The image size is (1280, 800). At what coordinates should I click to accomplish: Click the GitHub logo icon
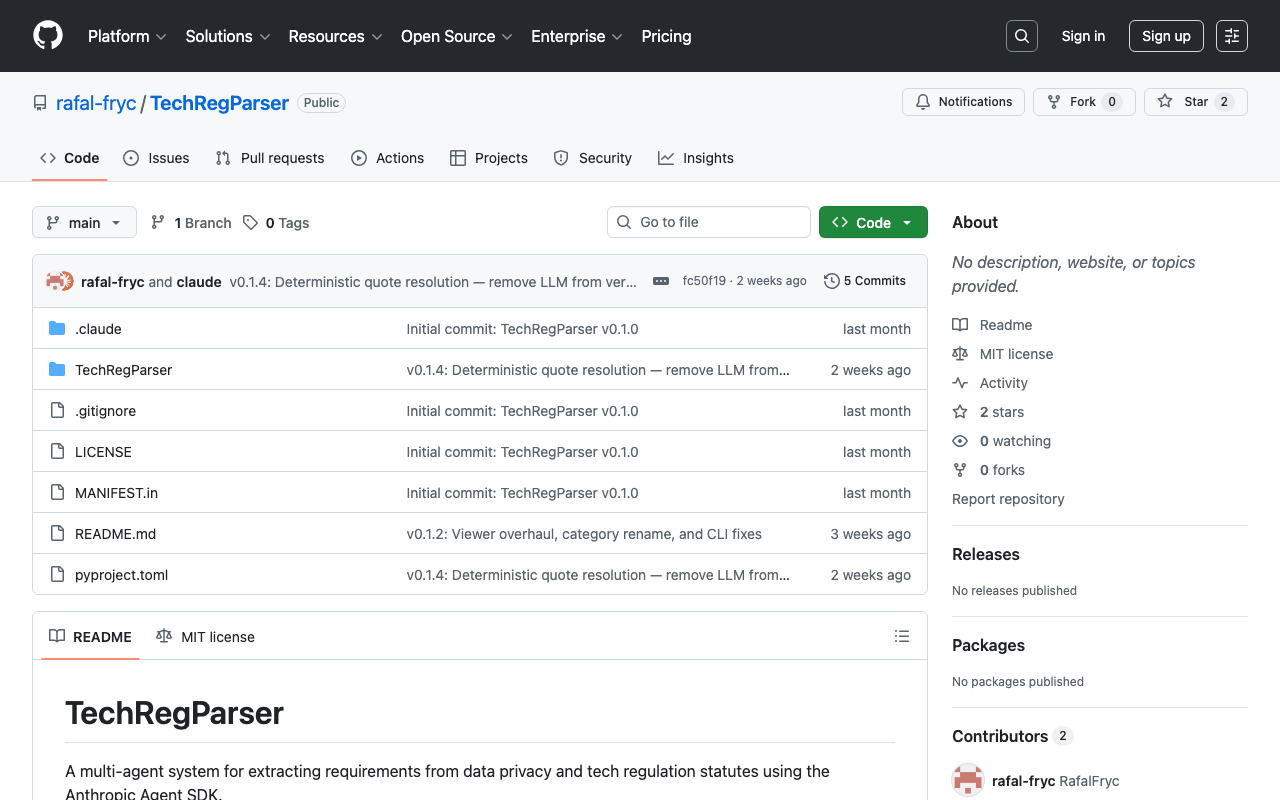point(48,36)
